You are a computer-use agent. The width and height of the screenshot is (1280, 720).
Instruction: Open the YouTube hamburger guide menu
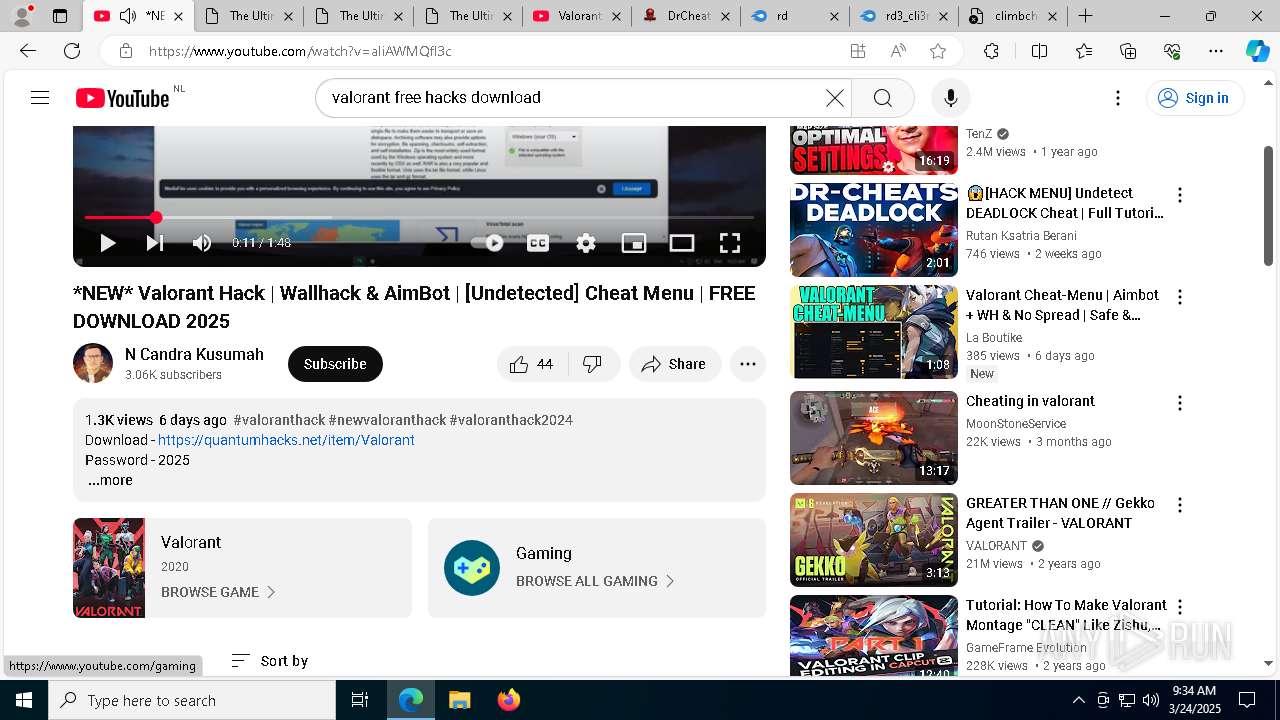40,97
